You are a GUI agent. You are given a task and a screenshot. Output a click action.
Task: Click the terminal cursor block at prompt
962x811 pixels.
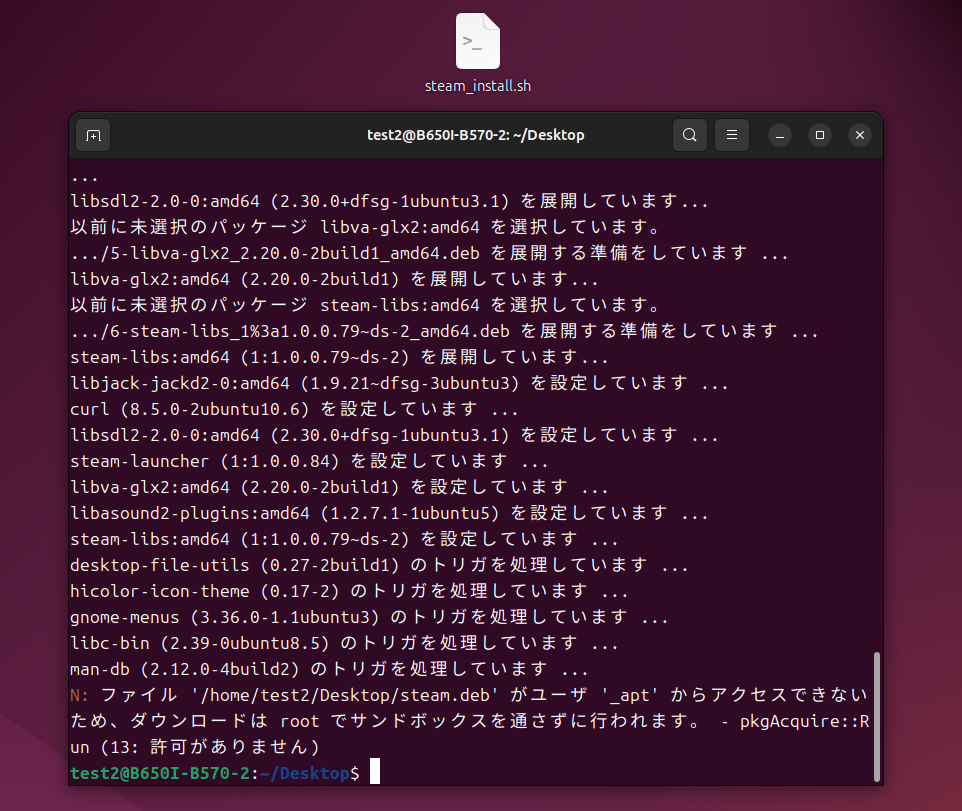click(x=375, y=772)
